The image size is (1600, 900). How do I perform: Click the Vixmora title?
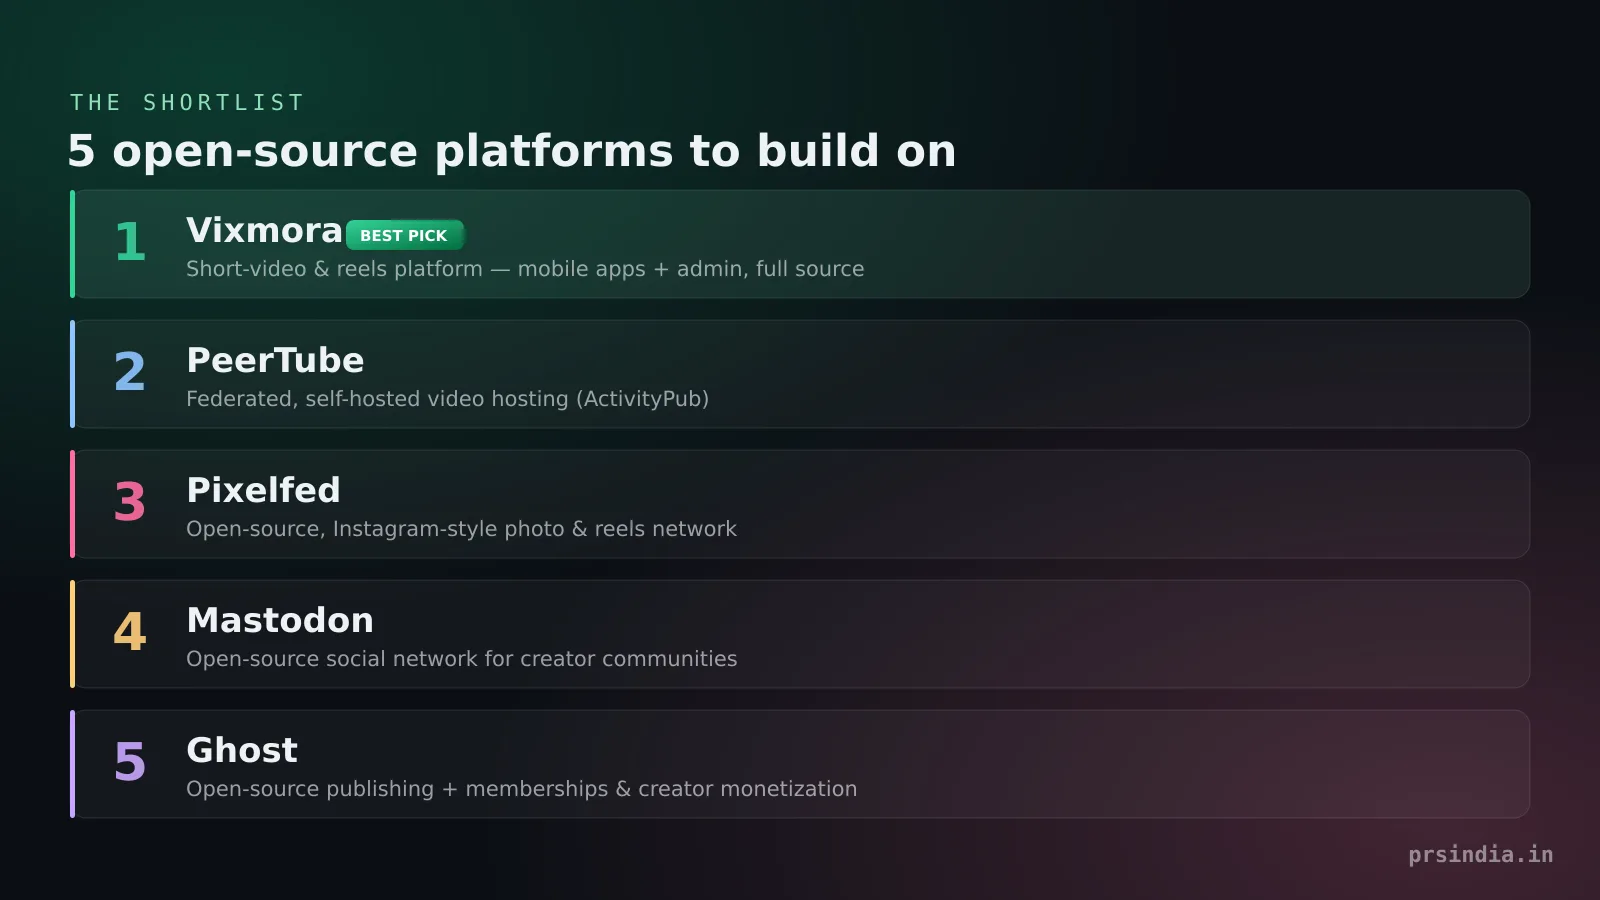click(264, 231)
